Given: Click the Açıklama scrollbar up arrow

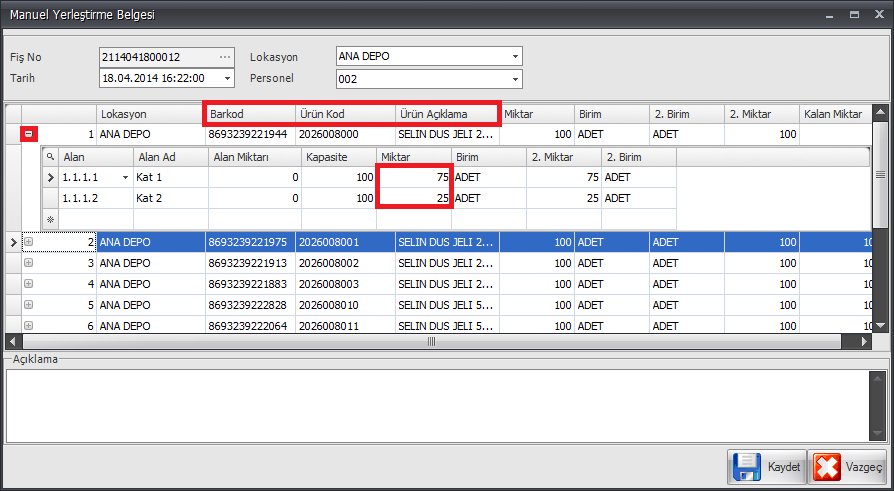Looking at the screenshot, I should click(x=878, y=378).
